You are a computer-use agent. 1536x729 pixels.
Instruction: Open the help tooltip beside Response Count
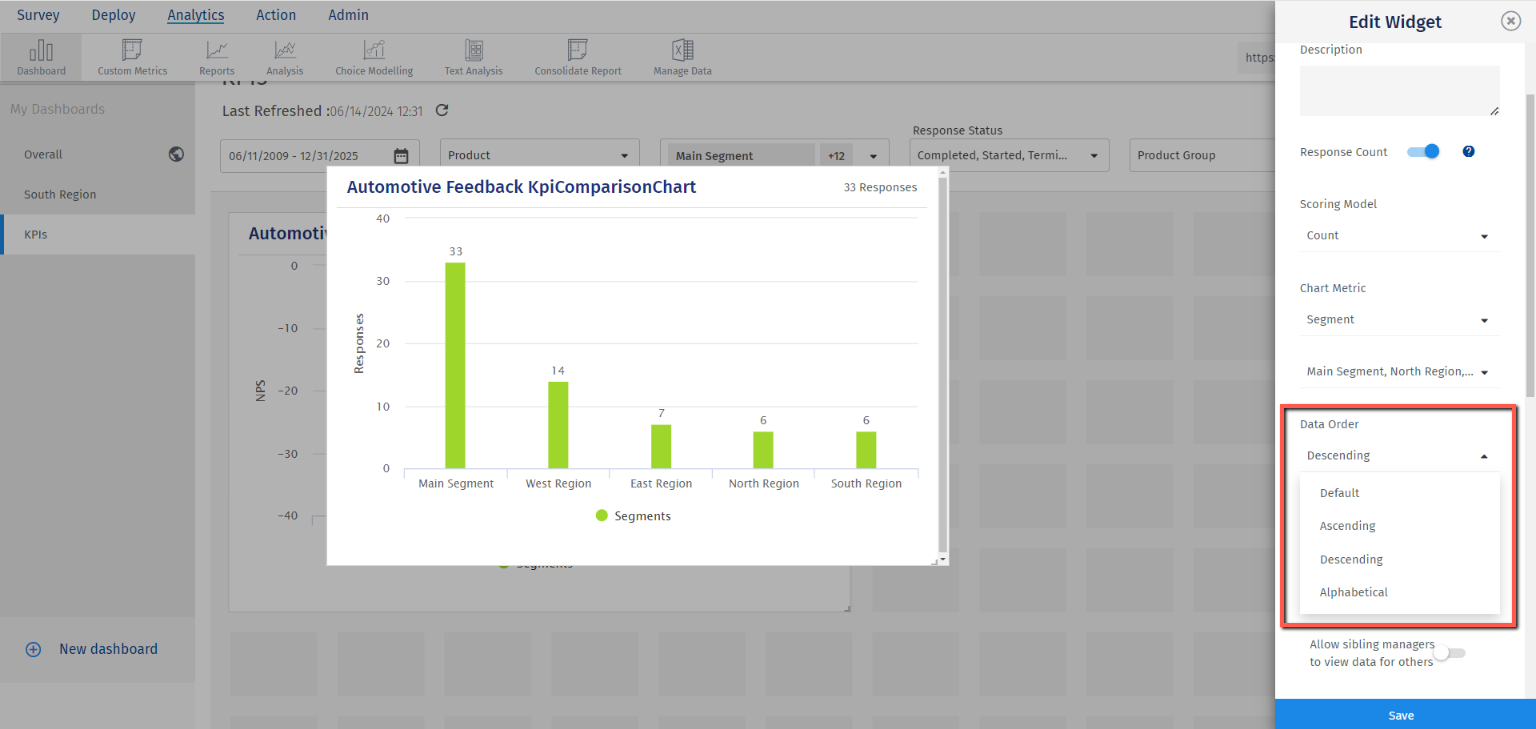coord(1468,151)
